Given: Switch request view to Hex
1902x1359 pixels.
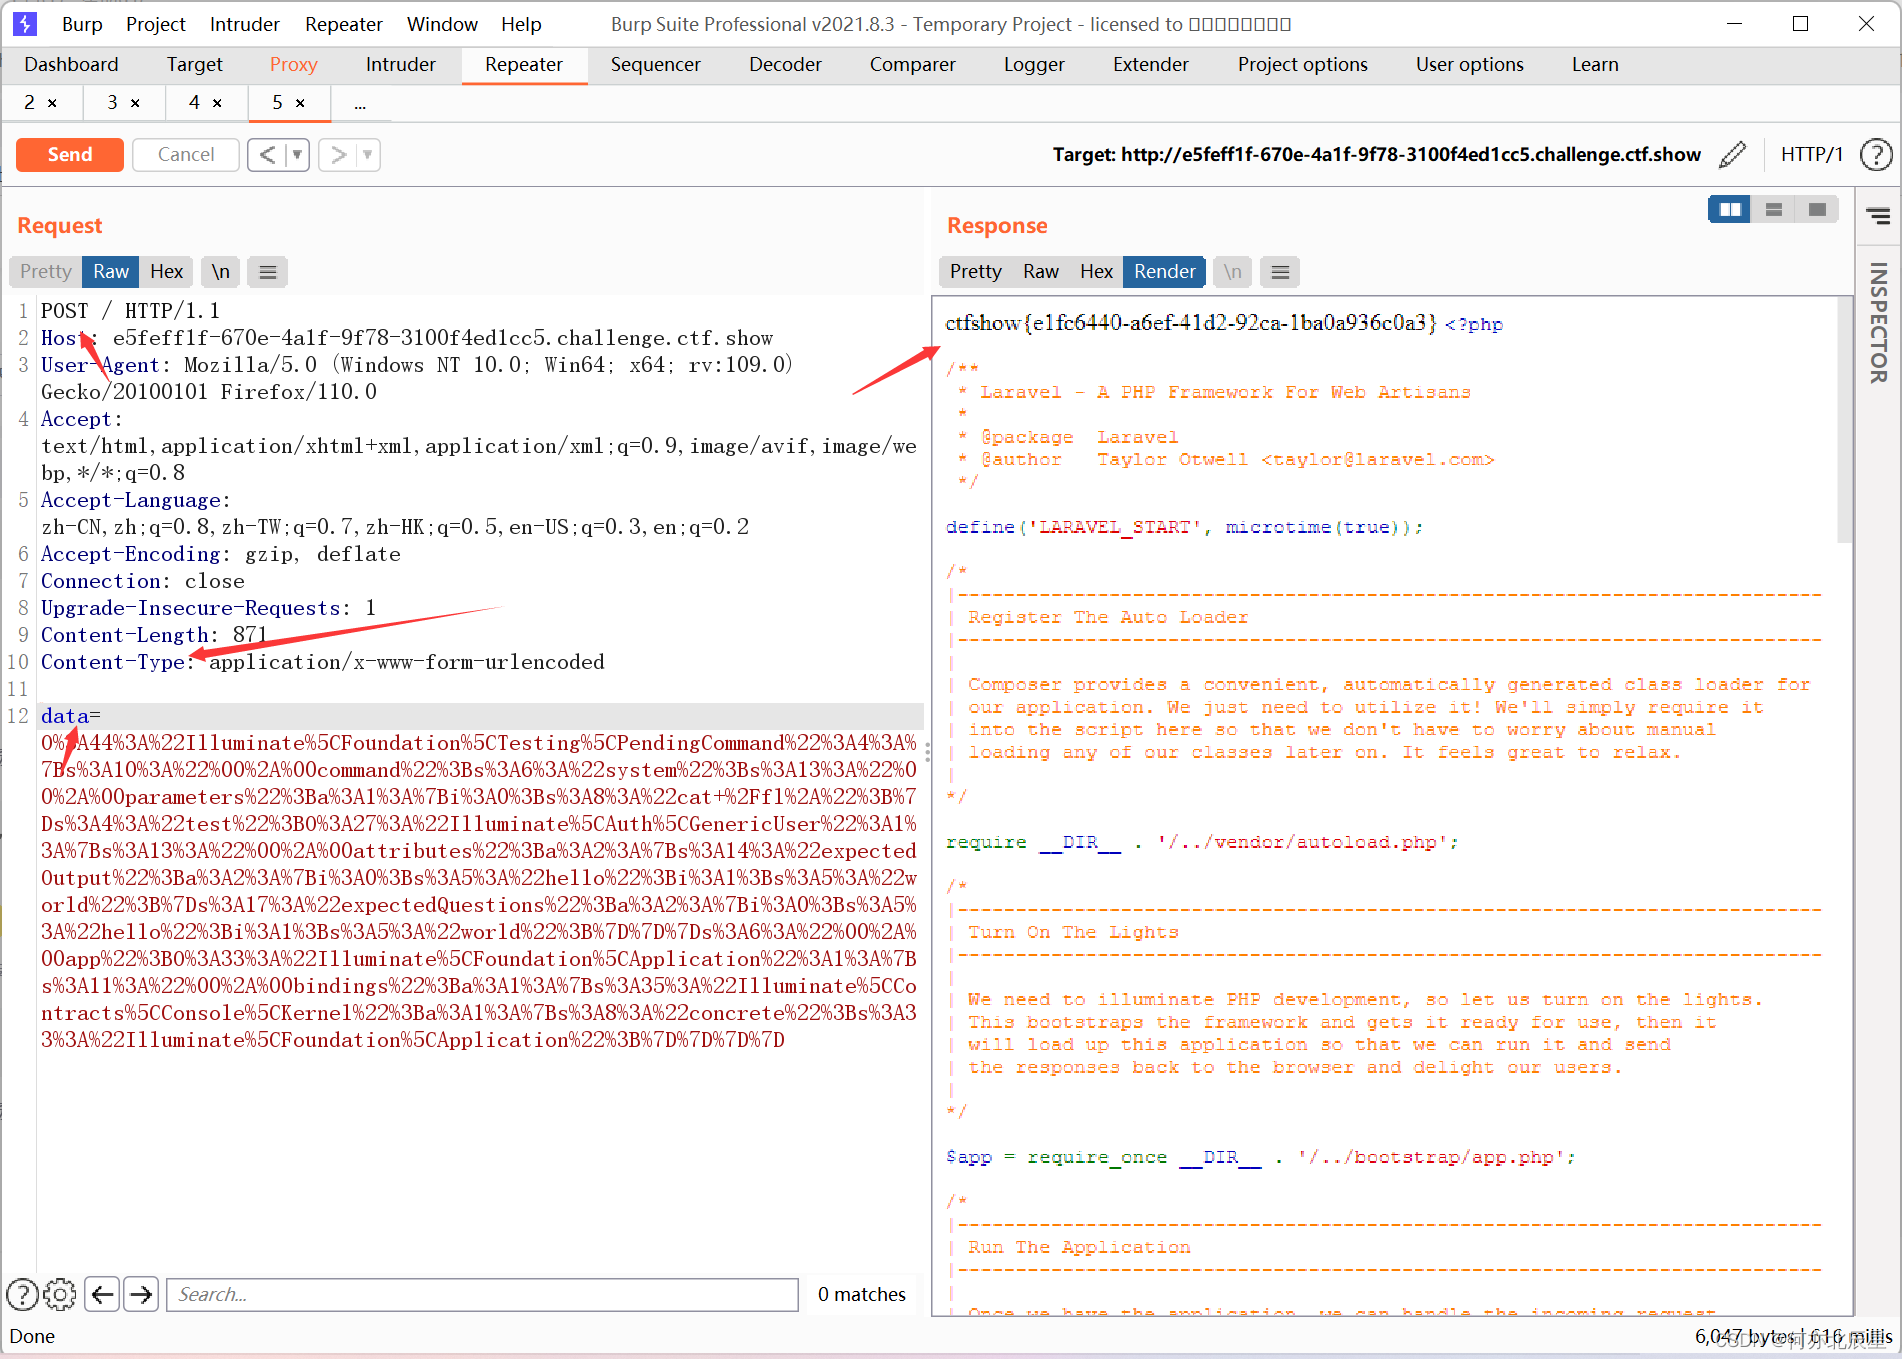Looking at the screenshot, I should 166,272.
